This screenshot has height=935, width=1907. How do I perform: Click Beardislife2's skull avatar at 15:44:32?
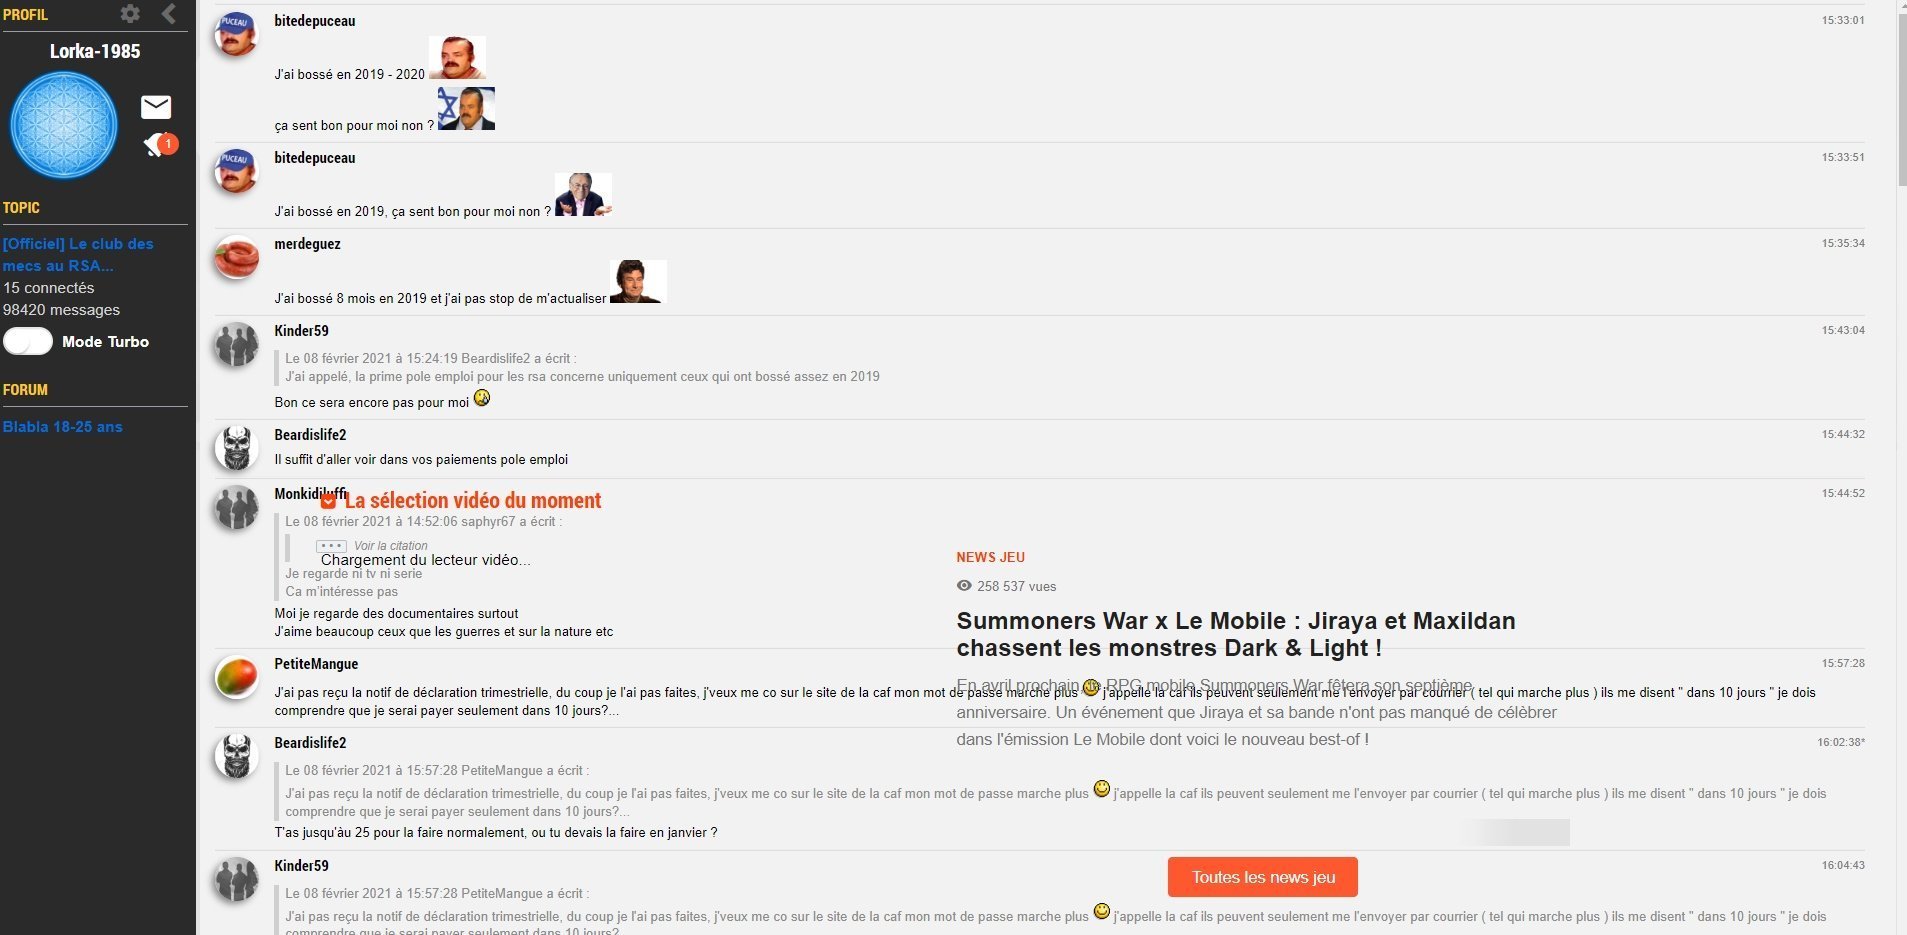pyautogui.click(x=237, y=449)
